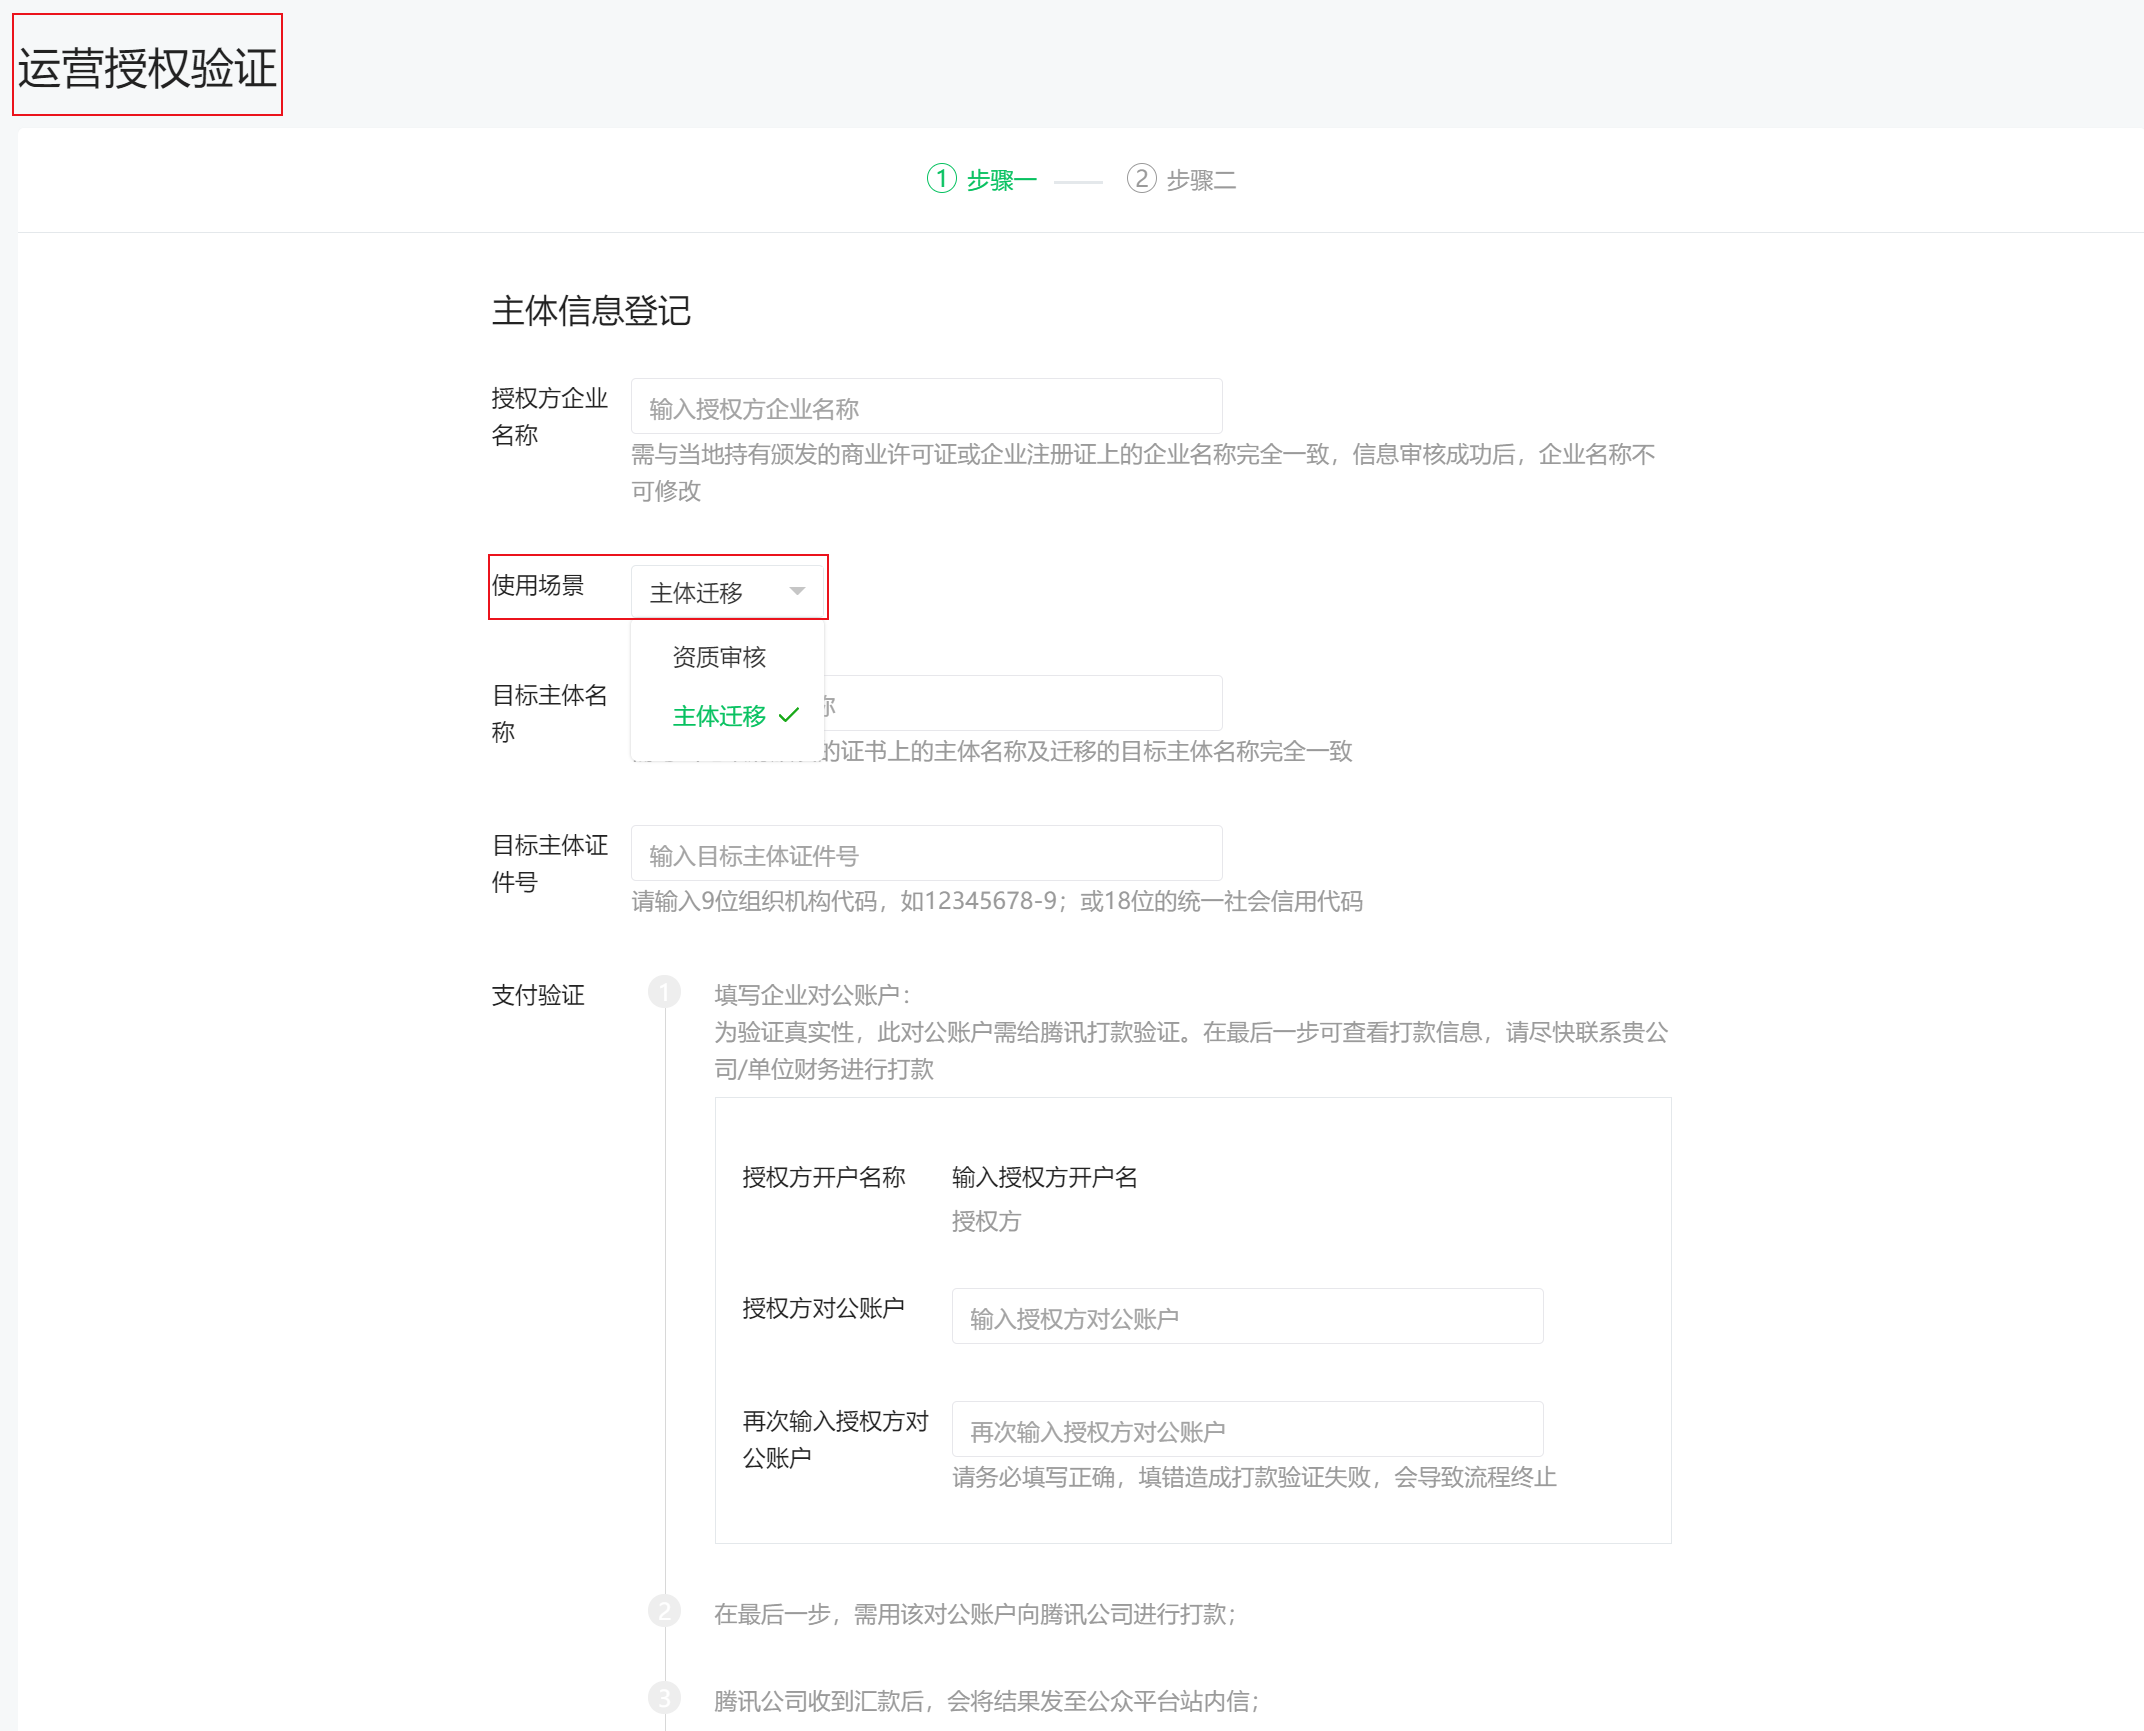Switch to 步骤一 step label

point(1001,180)
